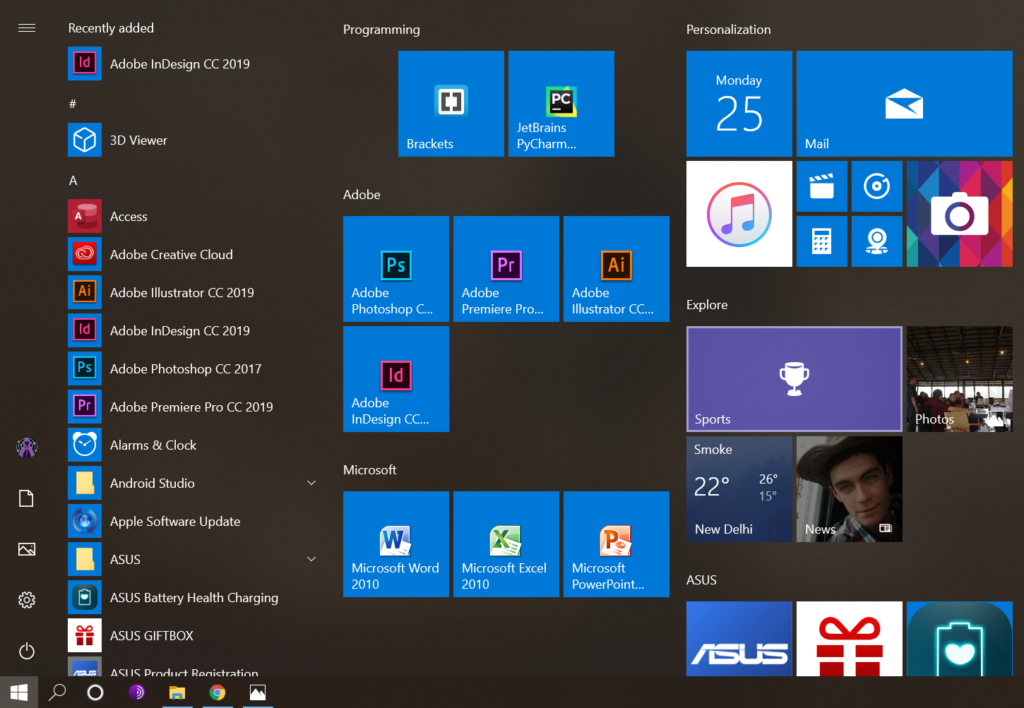This screenshot has height=708, width=1024.
Task: Click the 'A' alphabet header
Action: [x=73, y=180]
